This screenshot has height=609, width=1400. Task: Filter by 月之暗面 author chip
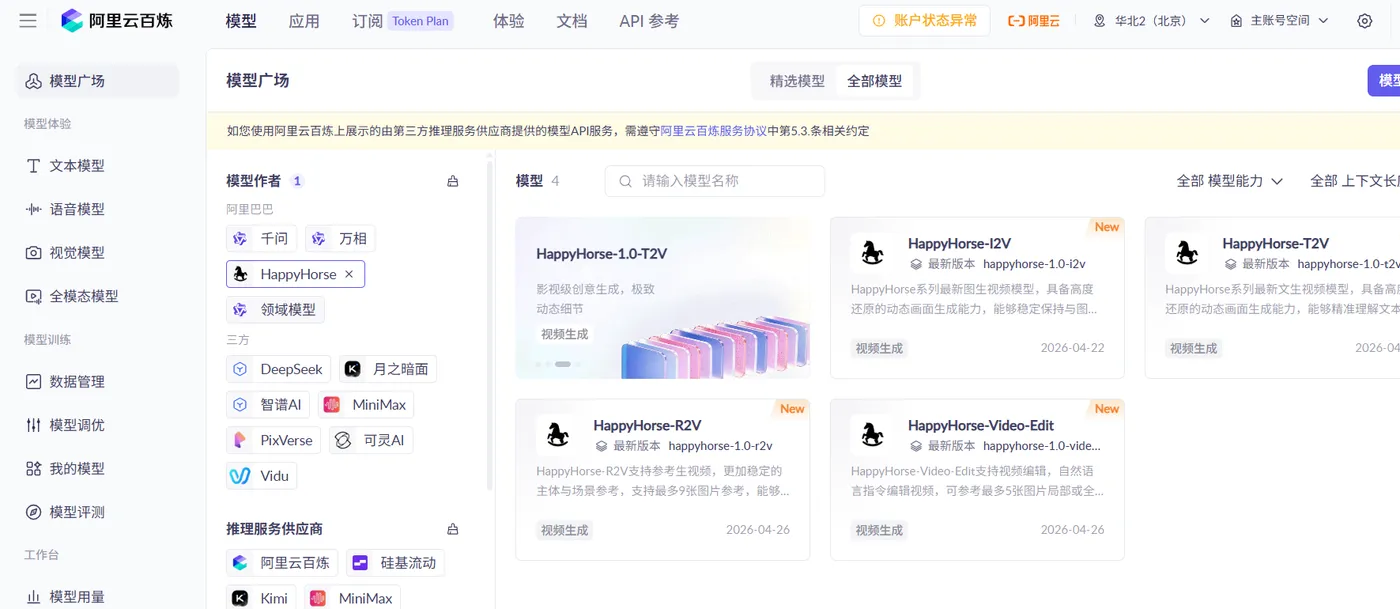(x=387, y=369)
